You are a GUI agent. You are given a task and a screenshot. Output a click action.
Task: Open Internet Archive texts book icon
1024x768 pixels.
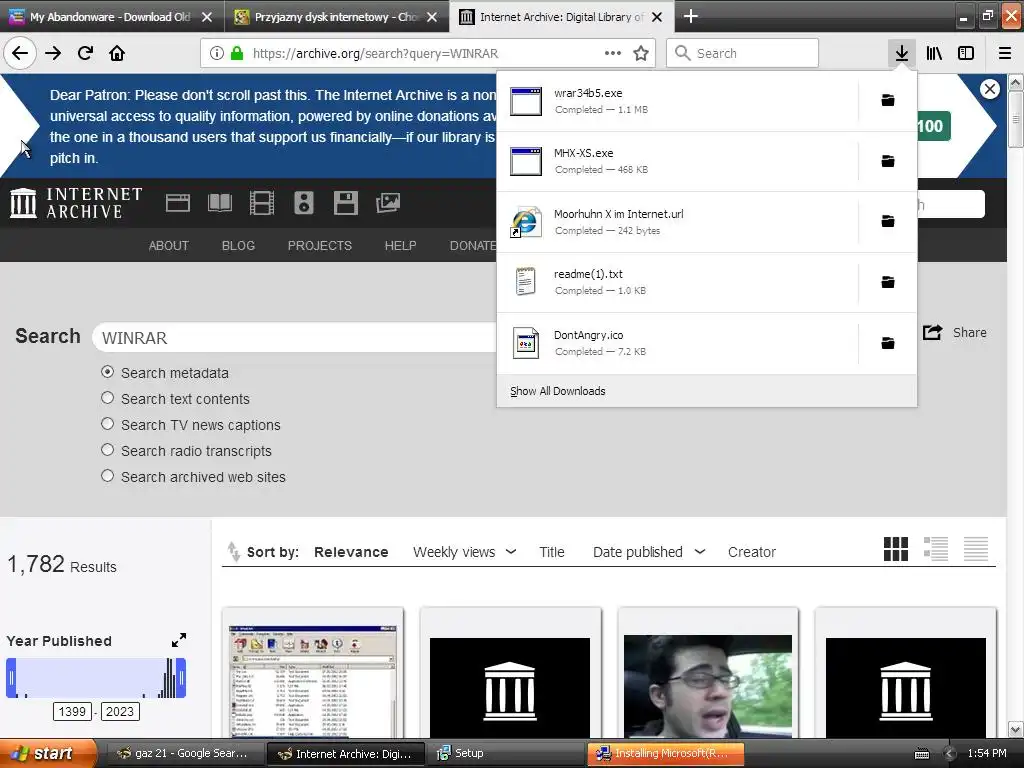220,203
